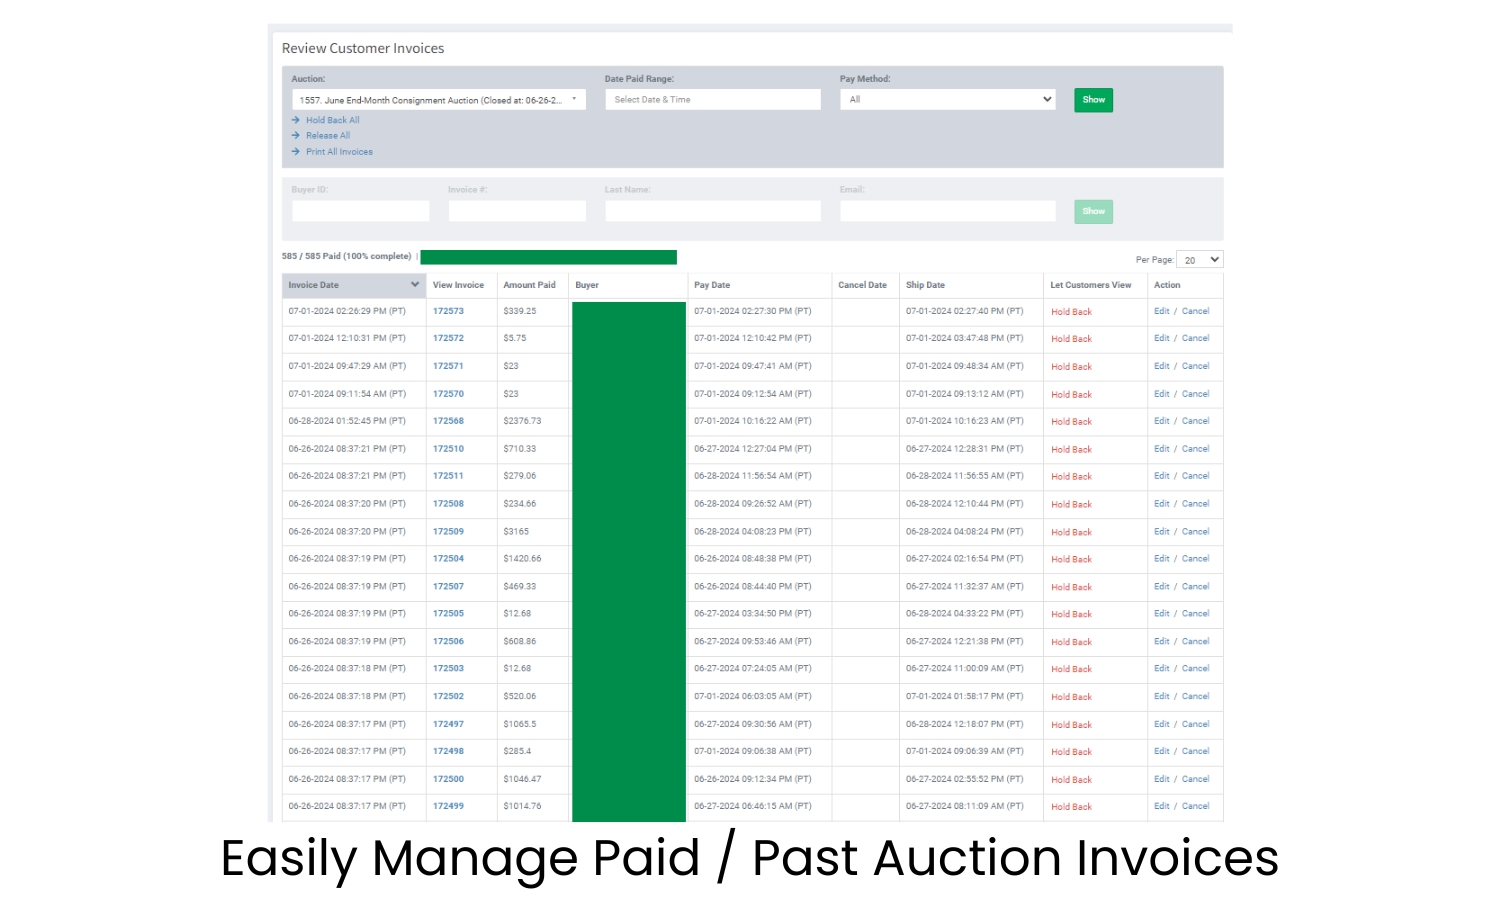1500x900 pixels.
Task: Edit invoice 172572
Action: [1161, 338]
